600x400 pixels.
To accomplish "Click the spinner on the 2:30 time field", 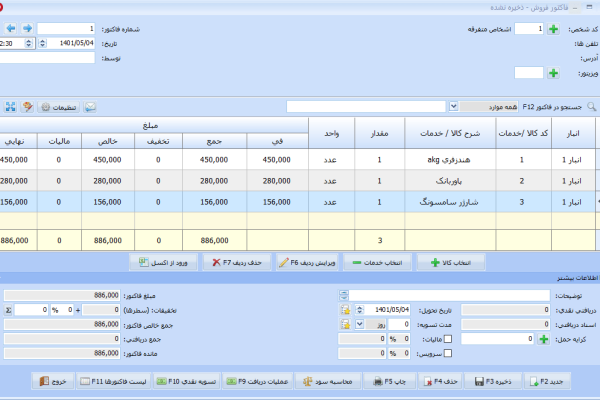I will pos(29,43).
